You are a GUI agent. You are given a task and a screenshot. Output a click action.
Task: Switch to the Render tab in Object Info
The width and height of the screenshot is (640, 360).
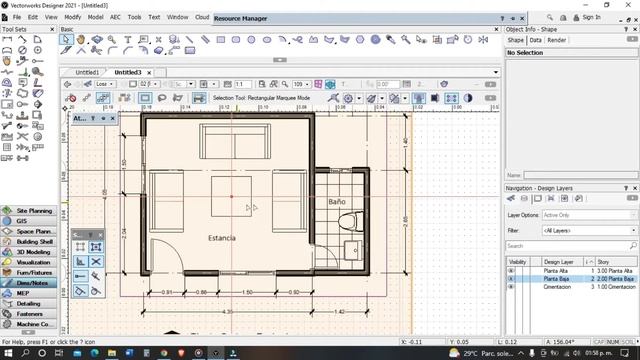coord(556,40)
